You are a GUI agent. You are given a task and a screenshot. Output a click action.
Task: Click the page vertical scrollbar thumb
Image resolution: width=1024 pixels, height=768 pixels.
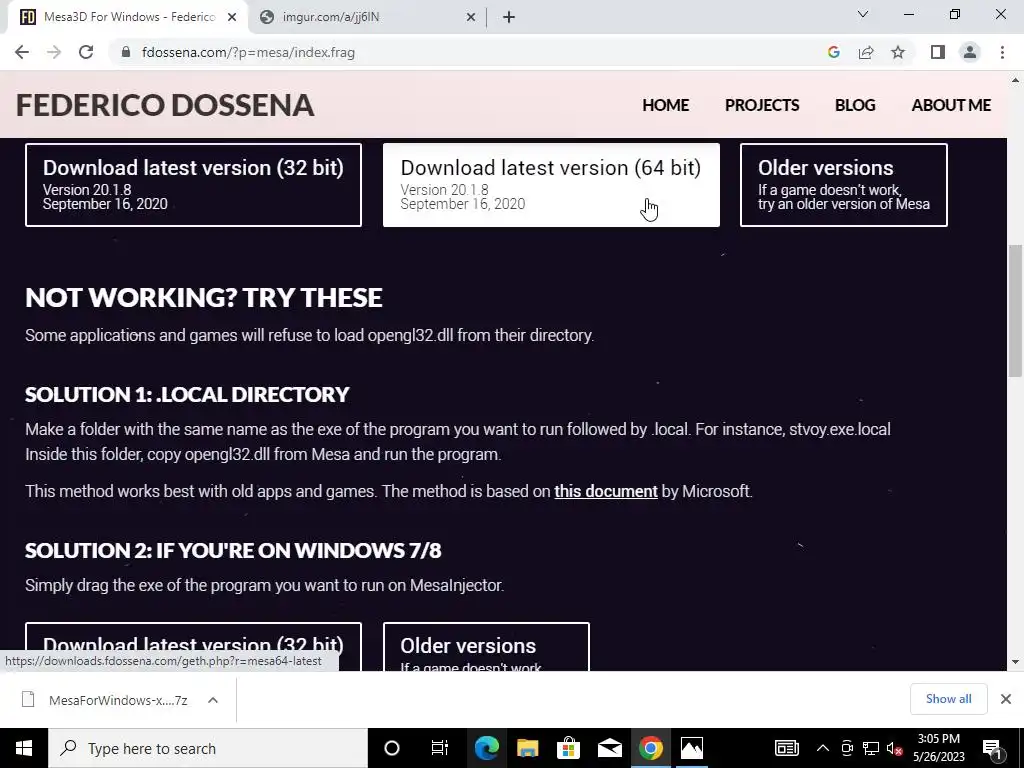coord(1015,310)
